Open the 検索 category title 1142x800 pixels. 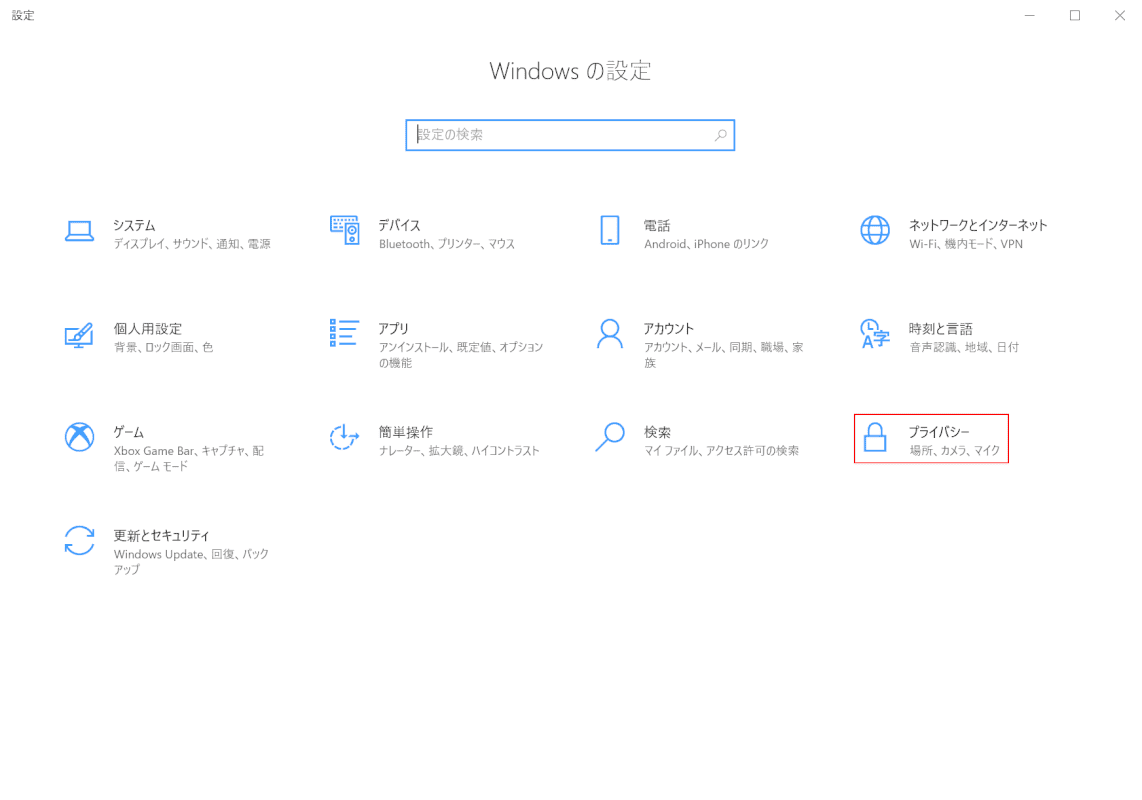tap(657, 432)
